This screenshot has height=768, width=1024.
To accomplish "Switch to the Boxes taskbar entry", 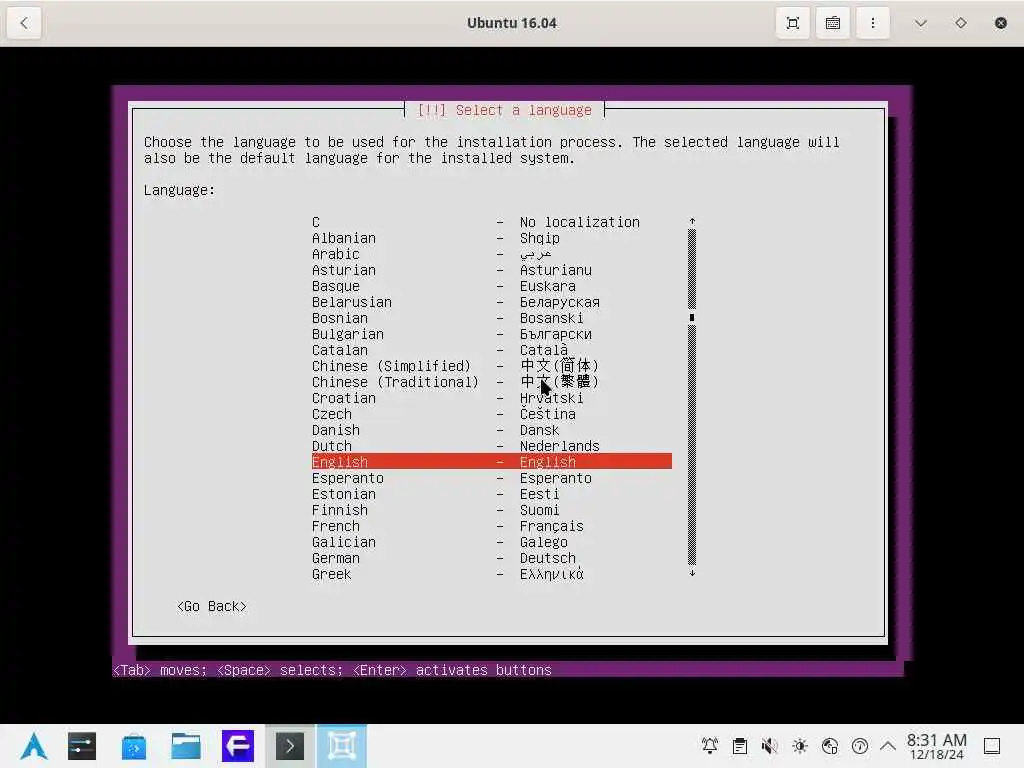I will pos(342,746).
